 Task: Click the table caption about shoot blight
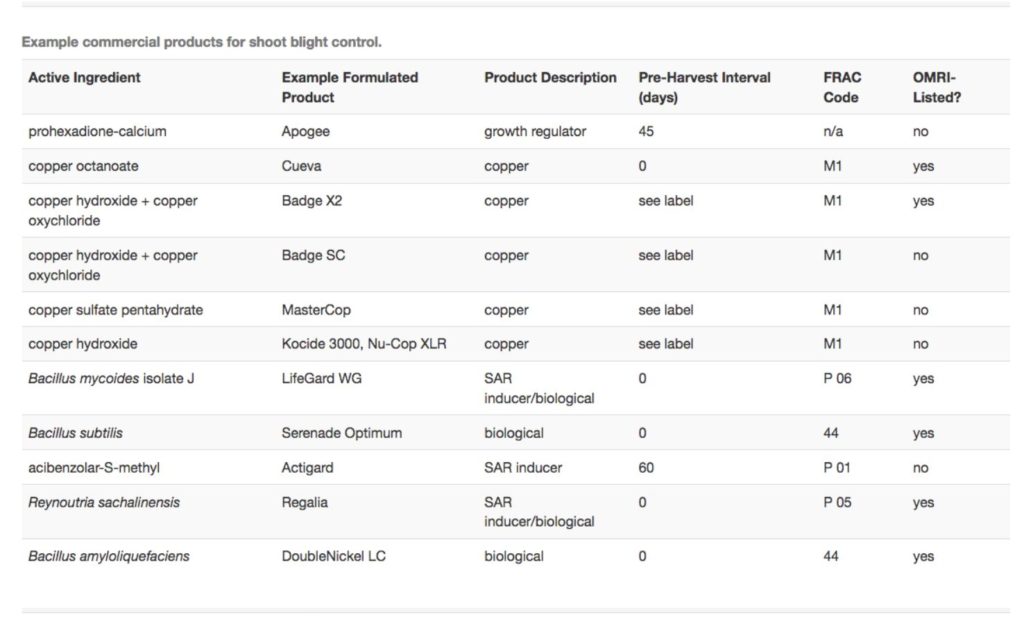point(202,42)
